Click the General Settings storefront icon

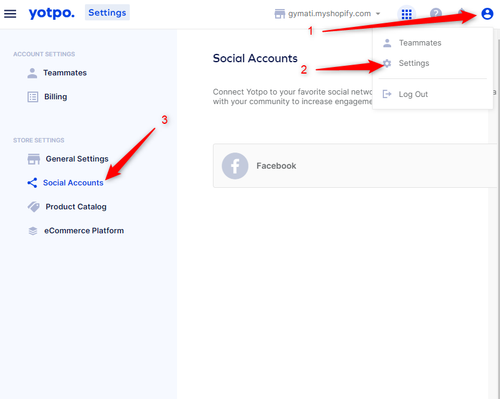pyautogui.click(x=34, y=159)
